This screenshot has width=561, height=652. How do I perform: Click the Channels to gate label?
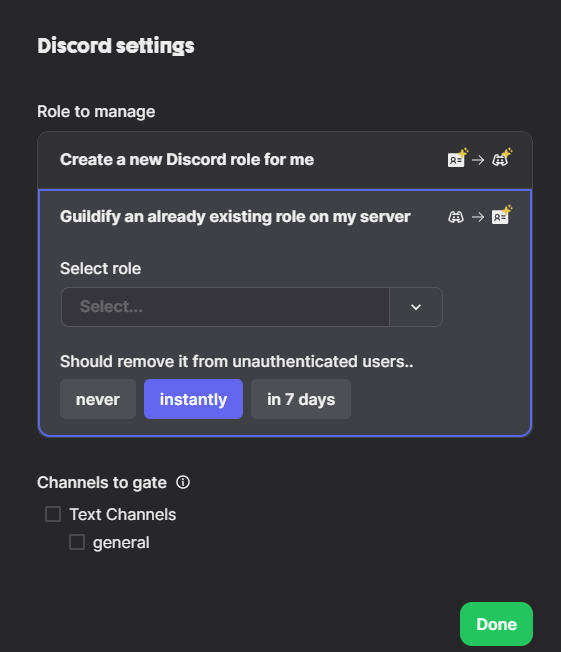(x=102, y=483)
